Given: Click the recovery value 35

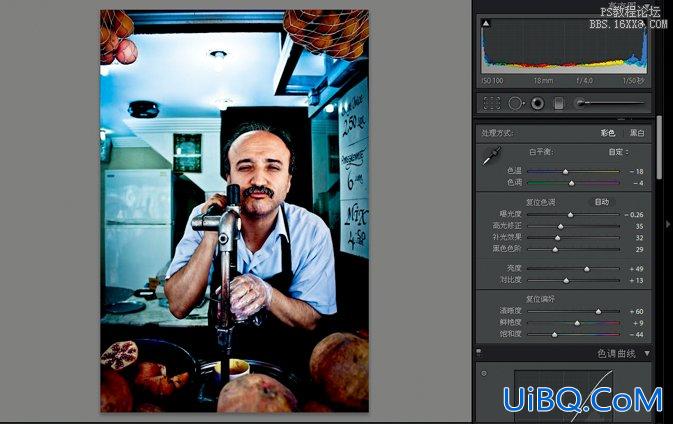Looking at the screenshot, I should coord(640,226).
